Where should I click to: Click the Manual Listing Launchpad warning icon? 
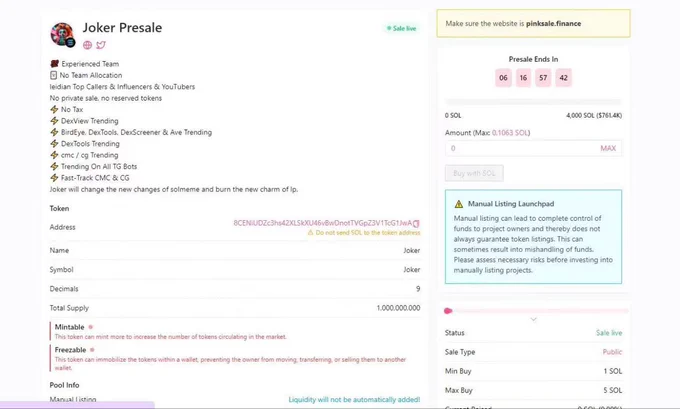[459, 204]
